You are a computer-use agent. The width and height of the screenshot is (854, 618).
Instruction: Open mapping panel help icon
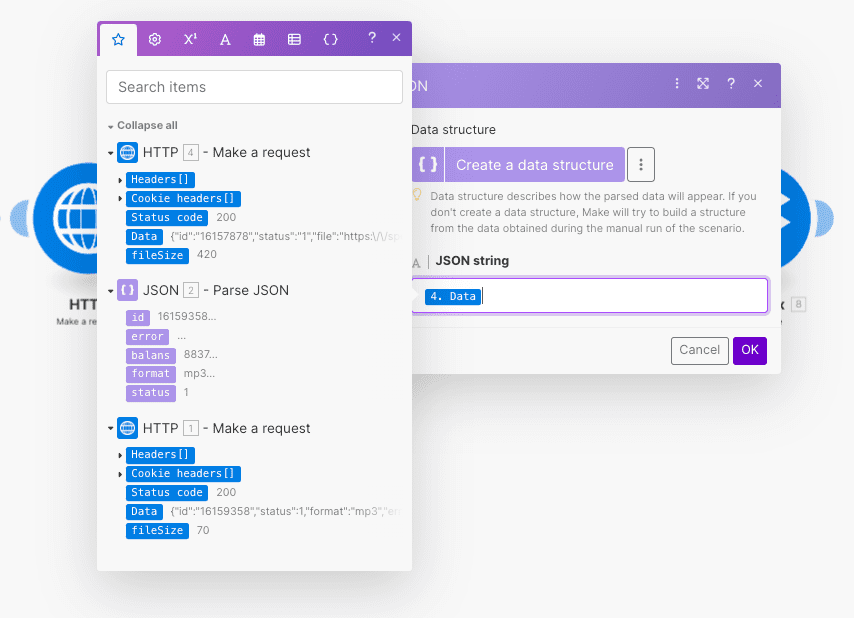point(372,38)
